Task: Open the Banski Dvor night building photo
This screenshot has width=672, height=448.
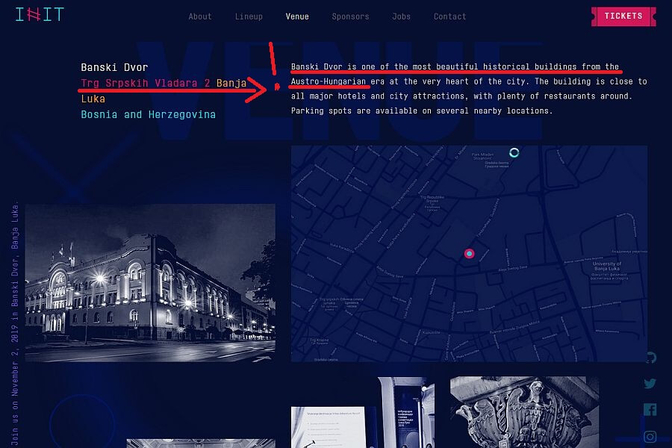Action: click(150, 268)
